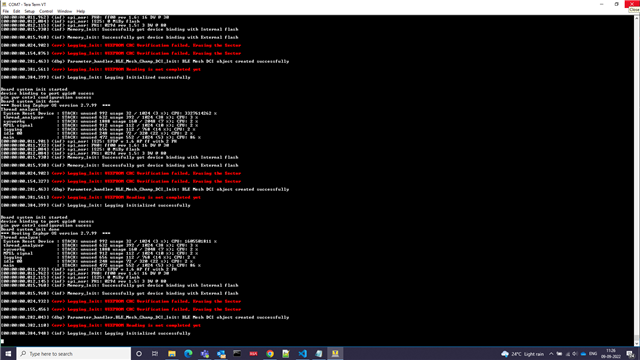Viewport: 640px width, 360px height.
Task: Open the Help menu
Action: pos(81,11)
